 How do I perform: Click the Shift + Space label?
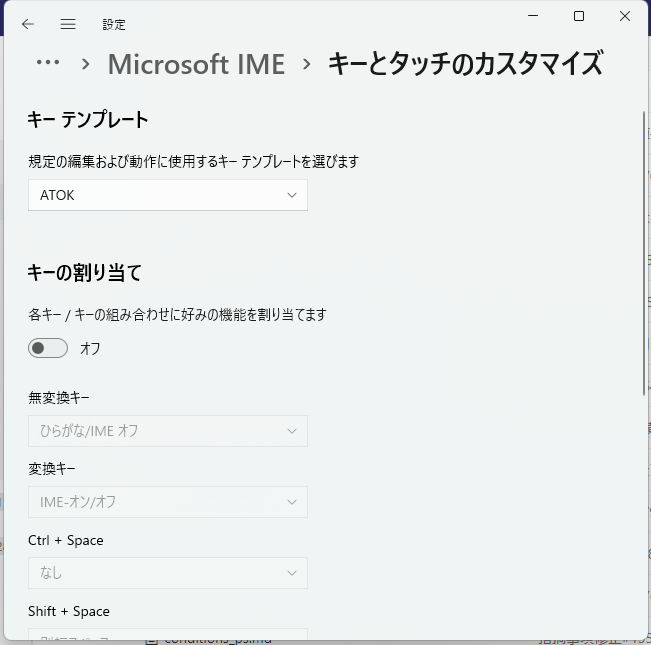69,611
